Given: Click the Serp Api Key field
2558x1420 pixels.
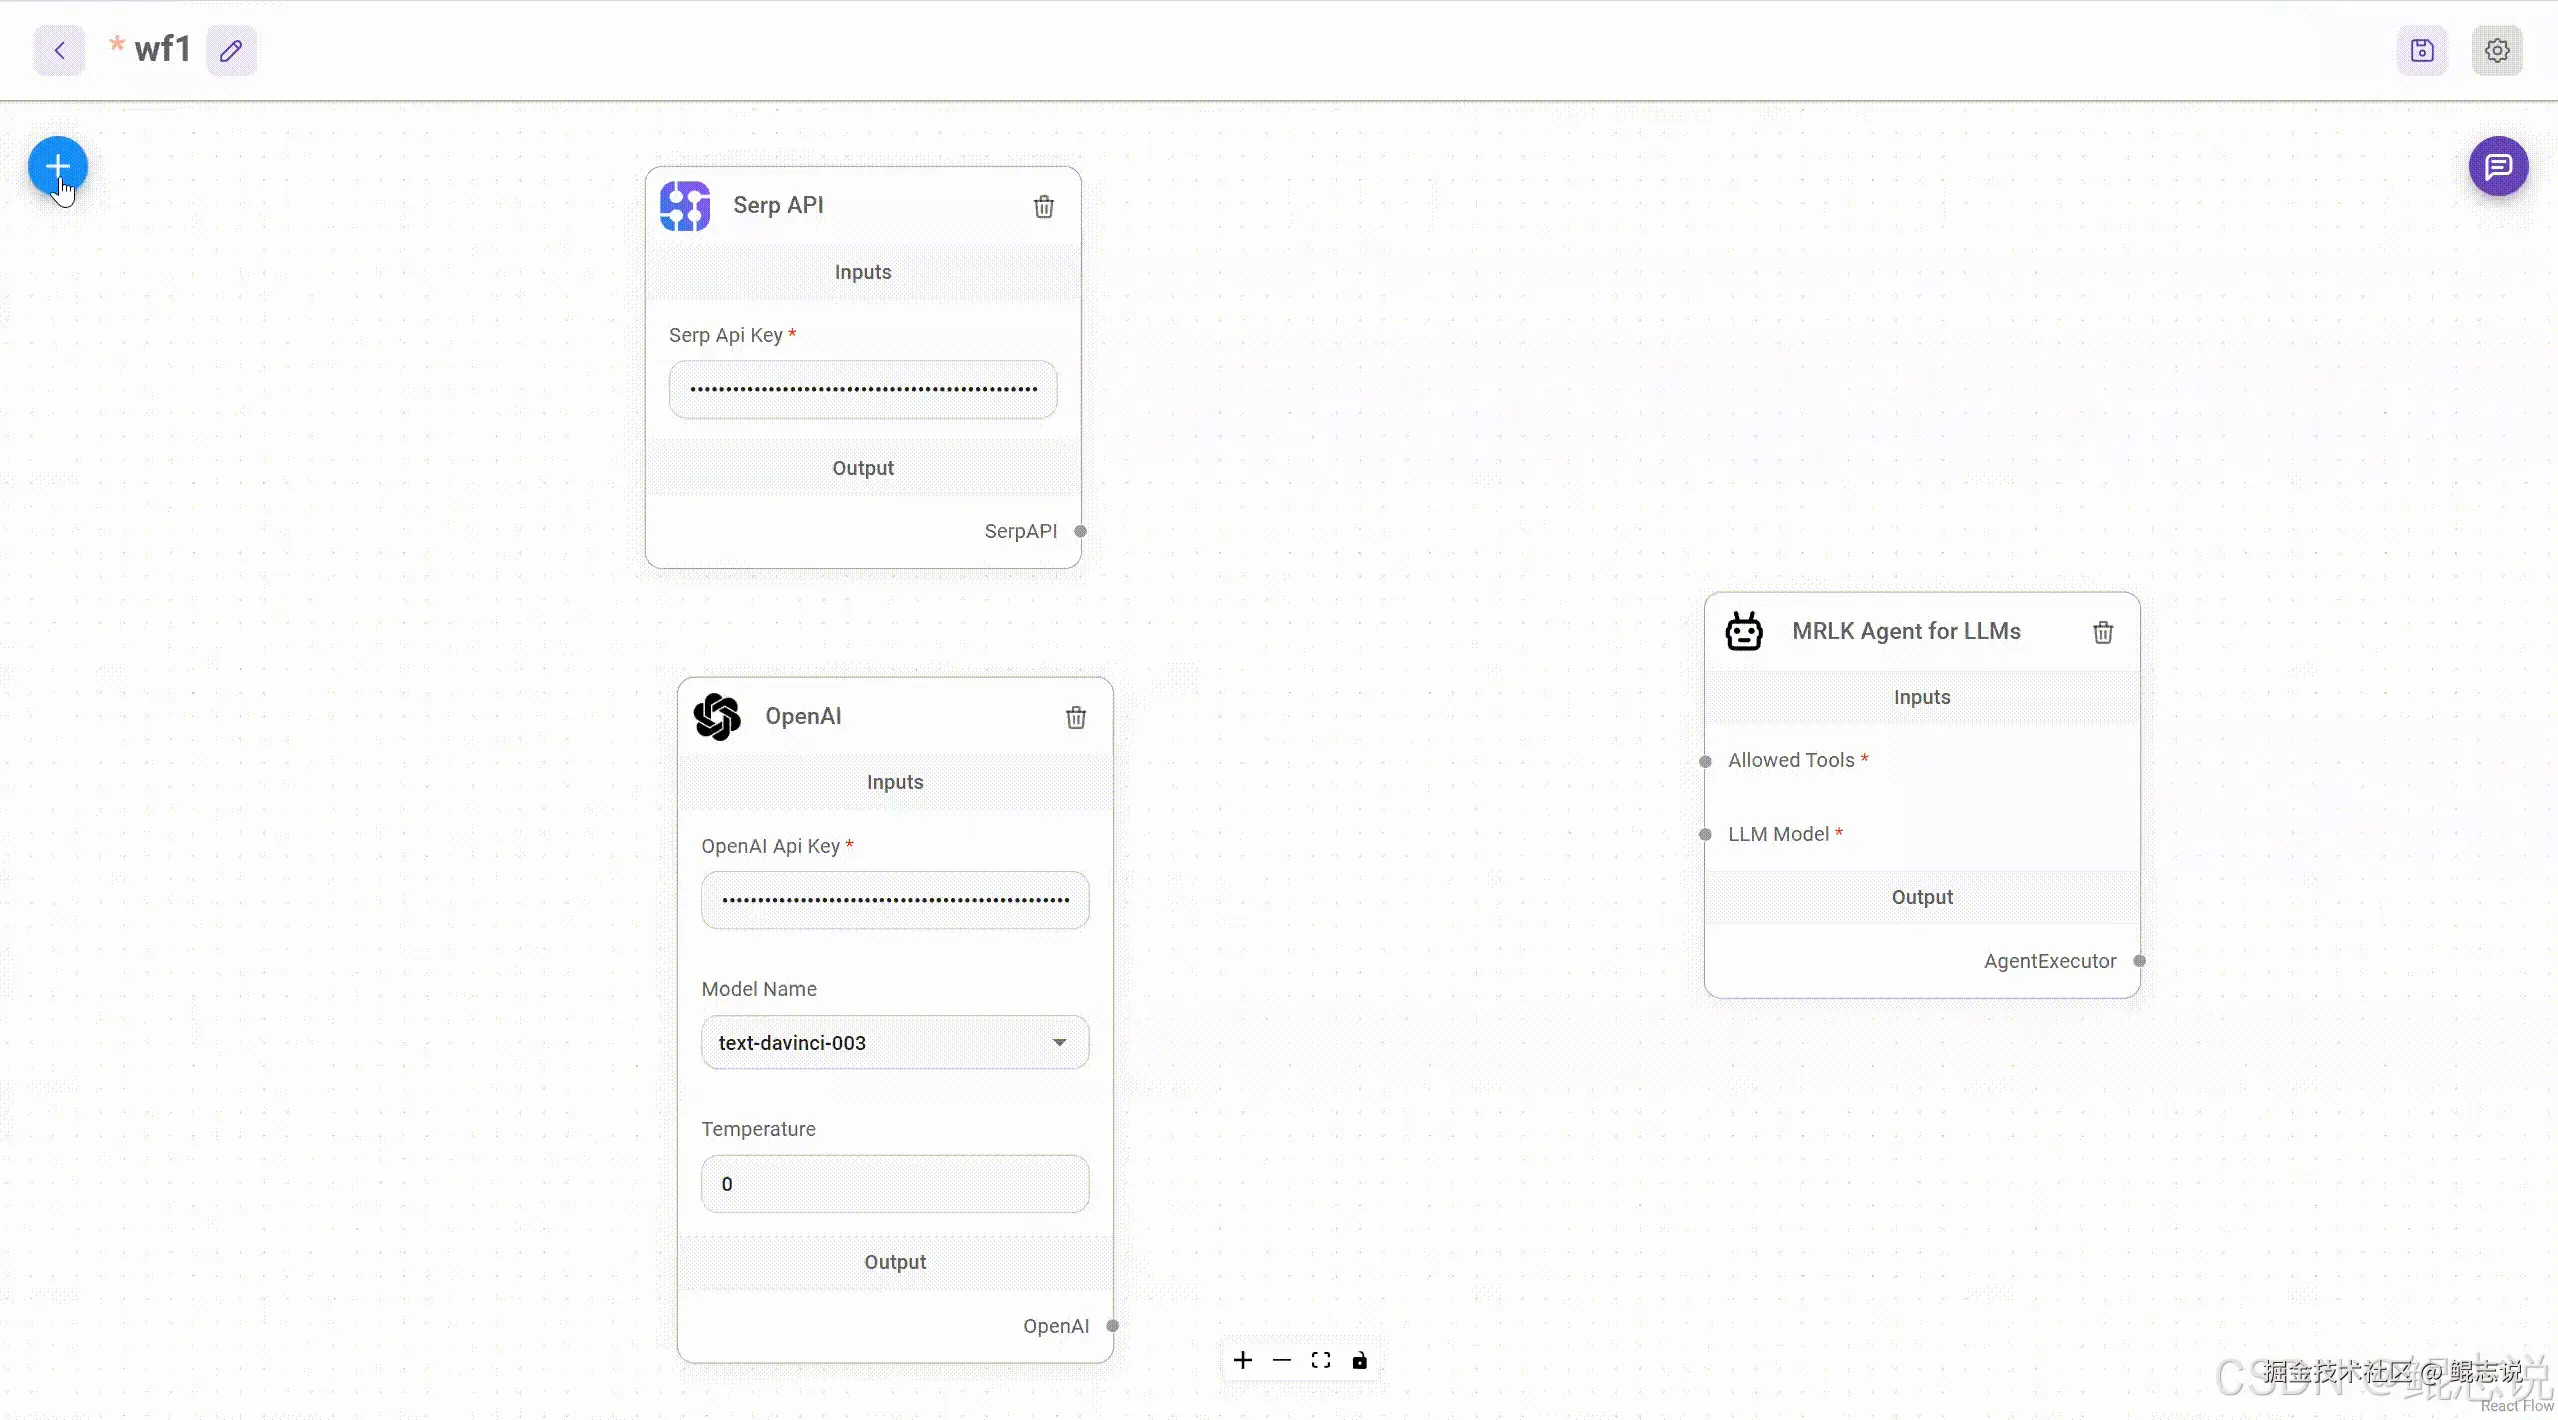Looking at the screenshot, I should [x=862, y=389].
